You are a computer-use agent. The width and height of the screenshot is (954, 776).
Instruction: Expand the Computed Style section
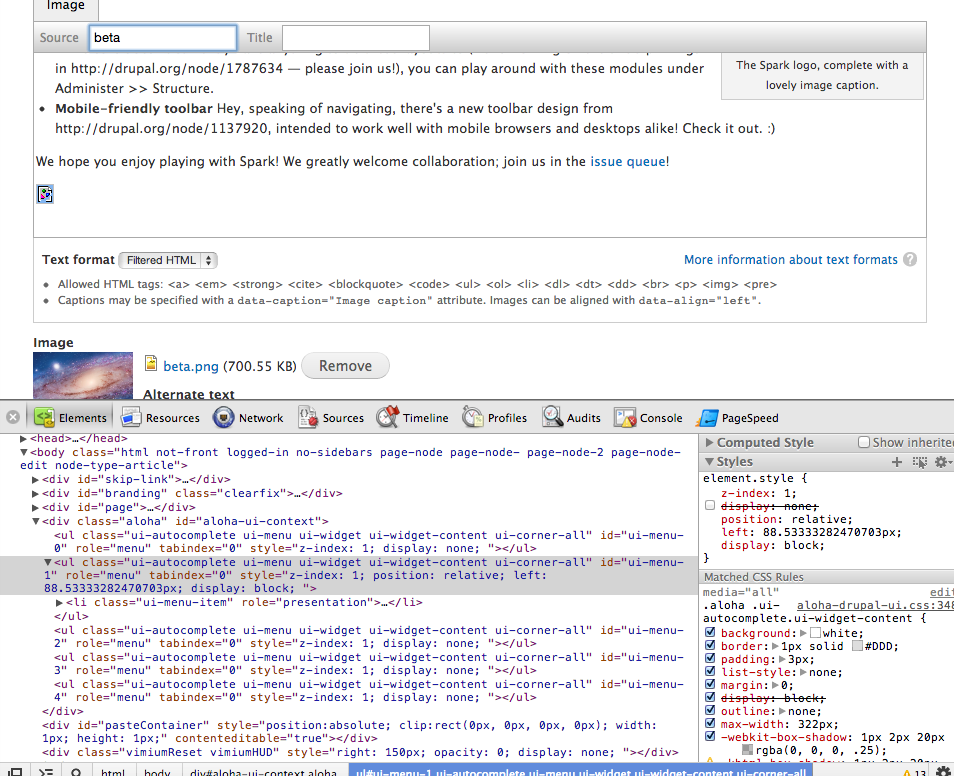click(x=709, y=442)
